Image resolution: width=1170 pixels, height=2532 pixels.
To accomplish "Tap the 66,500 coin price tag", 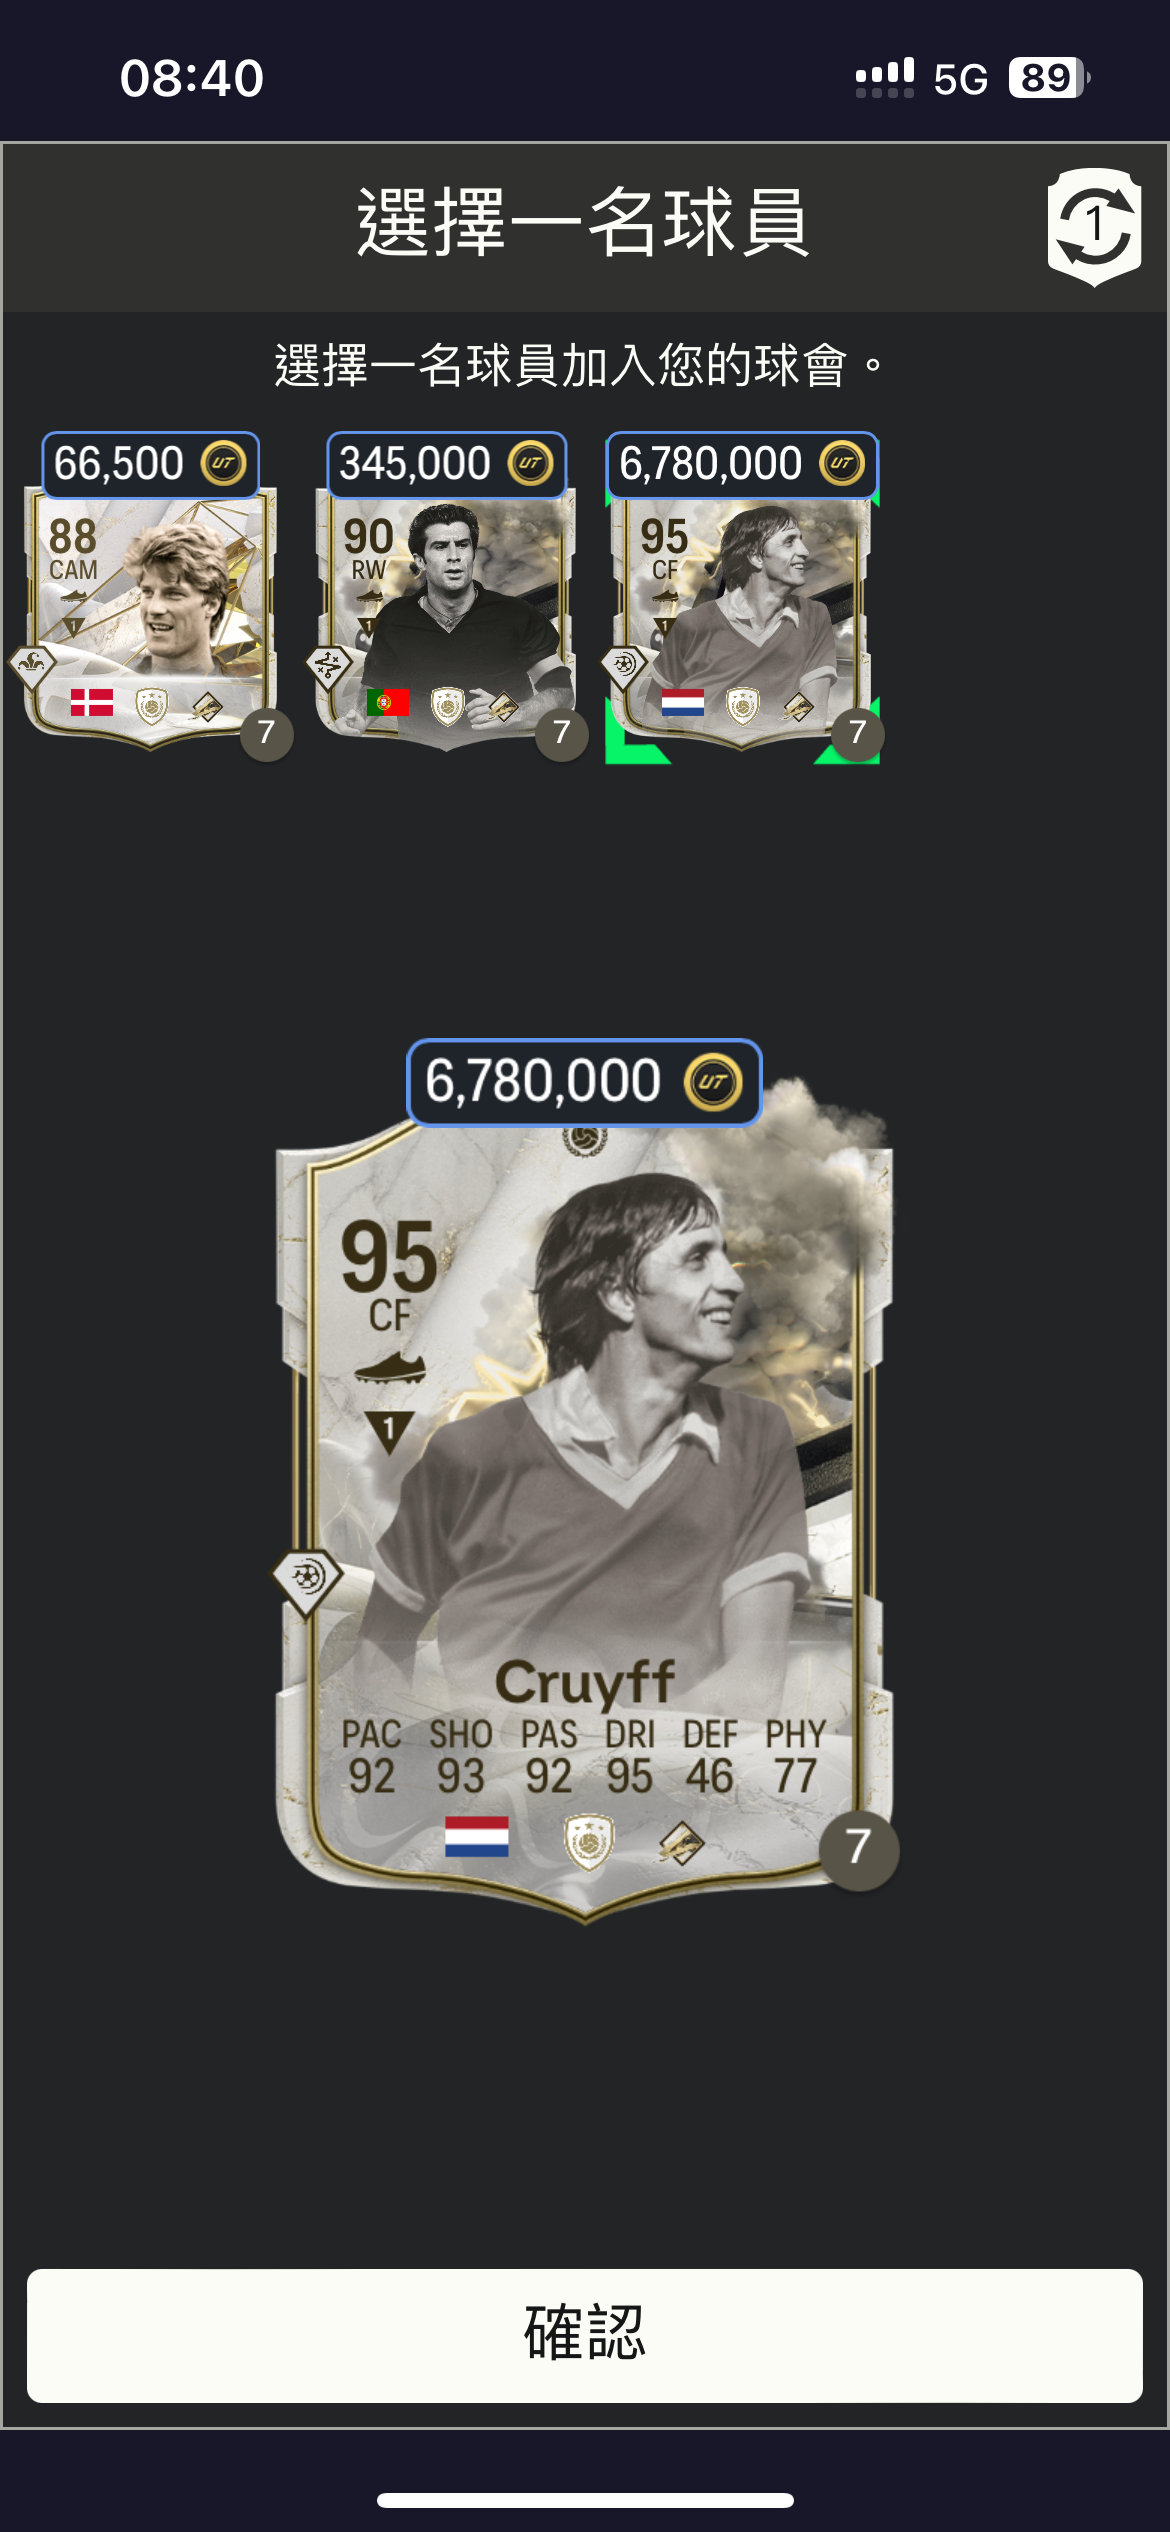I will 150,464.
